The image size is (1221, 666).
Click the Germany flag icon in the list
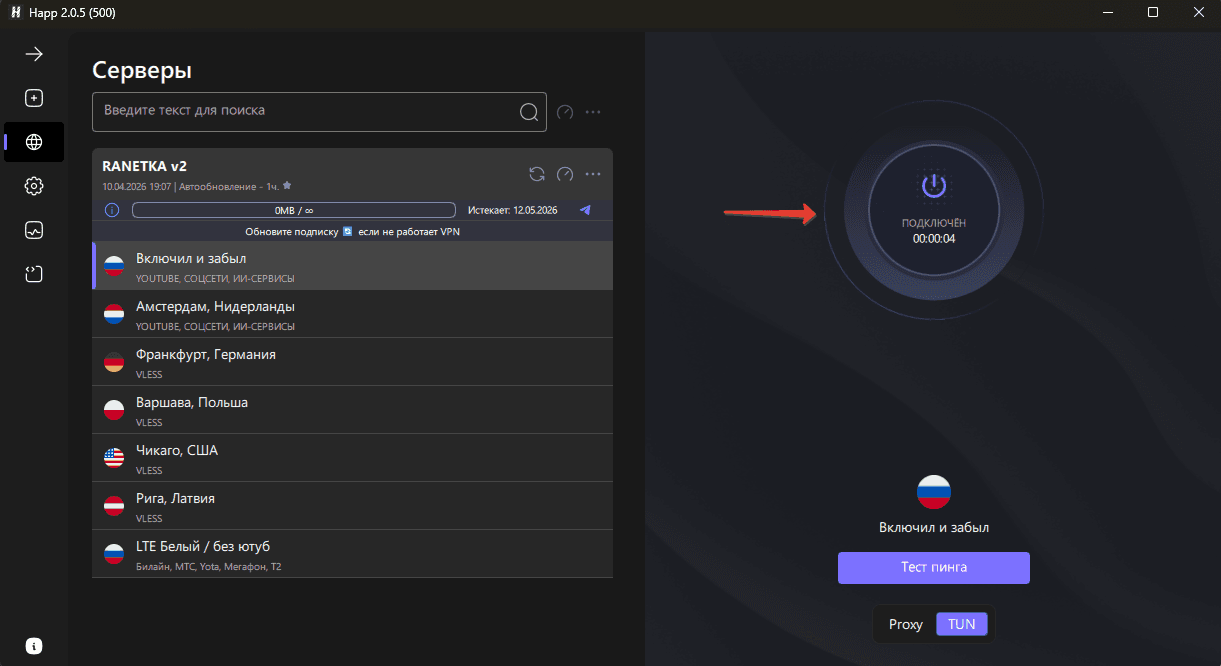point(114,362)
